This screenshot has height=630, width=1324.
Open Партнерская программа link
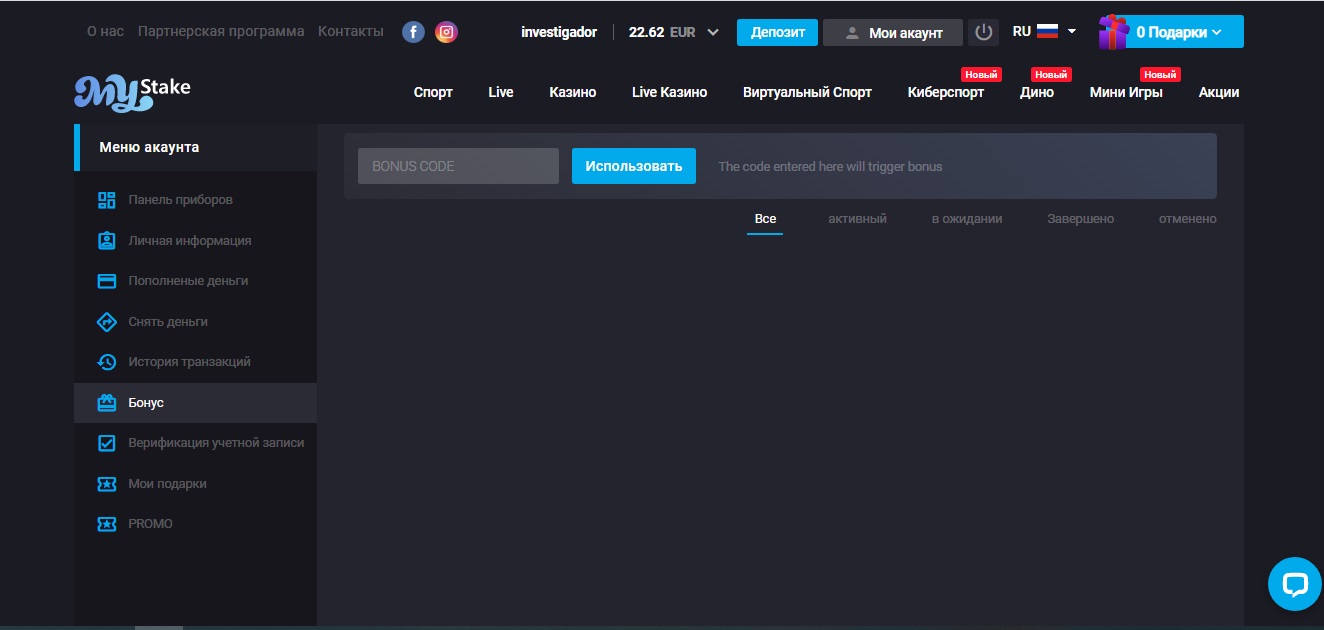(221, 31)
